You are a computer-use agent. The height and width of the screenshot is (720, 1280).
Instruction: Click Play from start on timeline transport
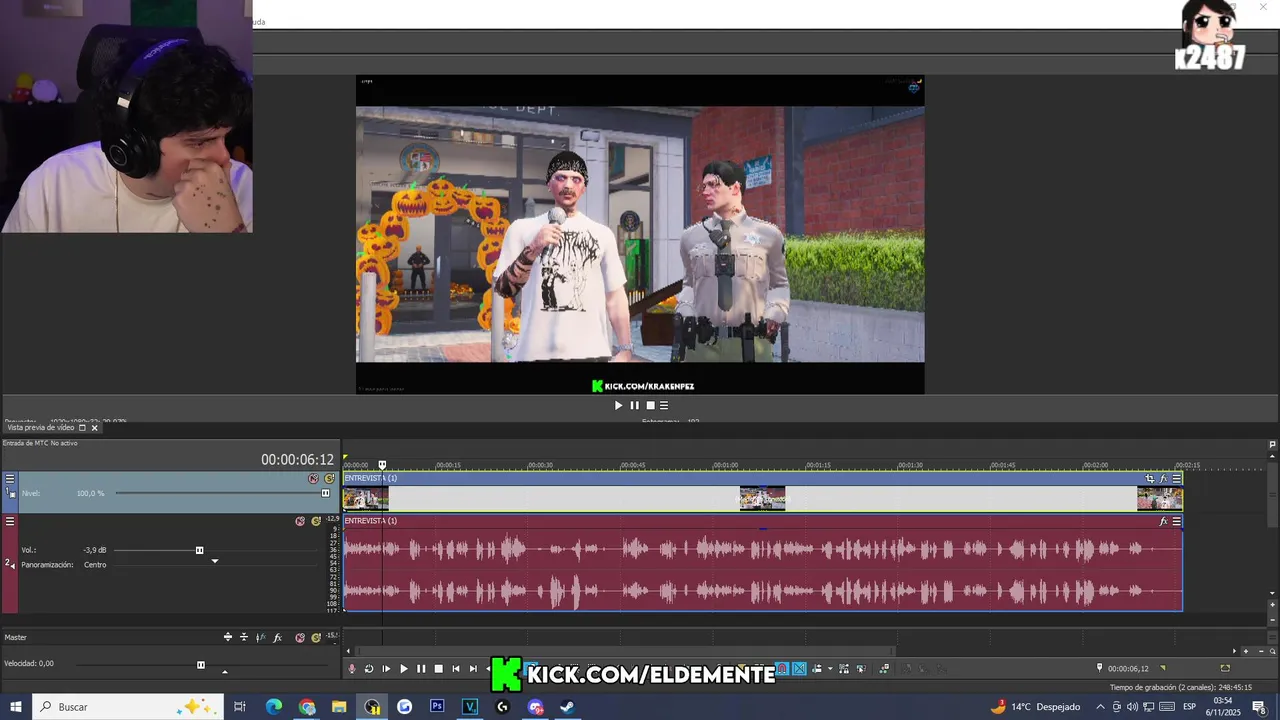pyautogui.click(x=386, y=669)
